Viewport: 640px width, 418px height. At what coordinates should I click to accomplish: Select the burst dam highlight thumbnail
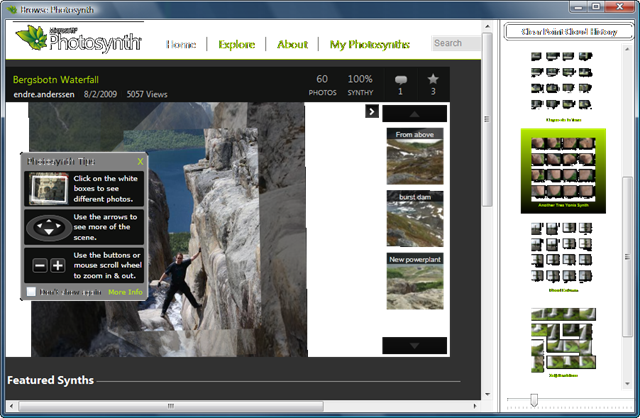(414, 218)
